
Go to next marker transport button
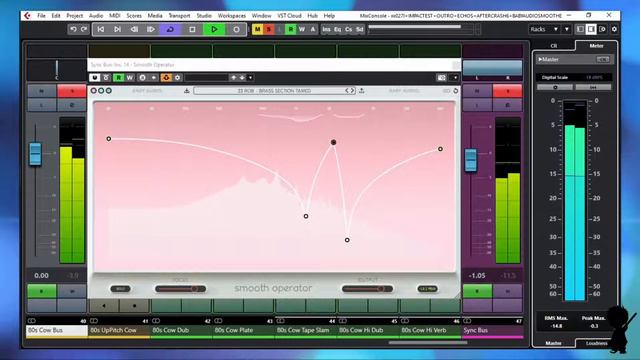coord(118,29)
